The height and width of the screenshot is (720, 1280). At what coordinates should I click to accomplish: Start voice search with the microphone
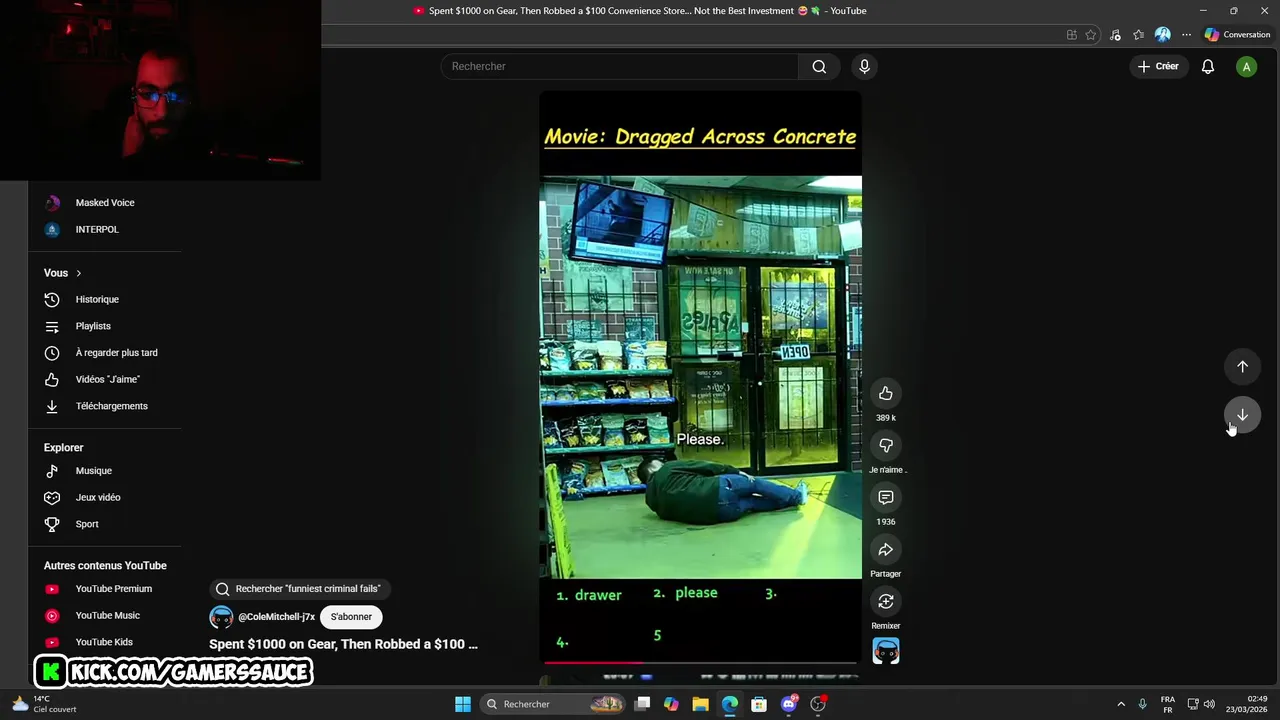[865, 66]
